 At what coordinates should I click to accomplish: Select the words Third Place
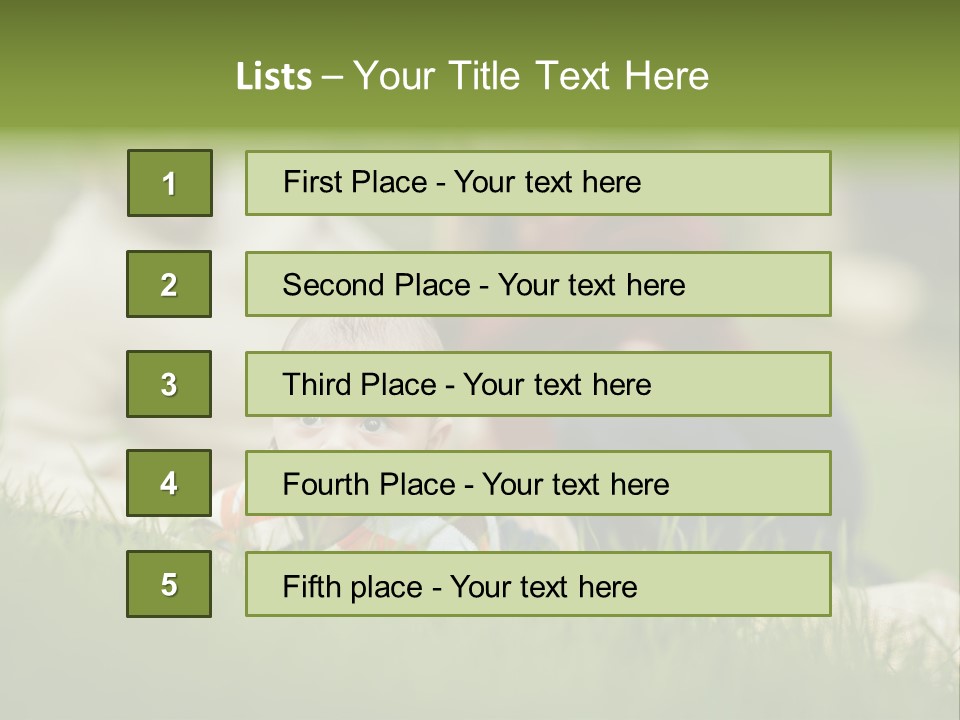[x=359, y=384]
